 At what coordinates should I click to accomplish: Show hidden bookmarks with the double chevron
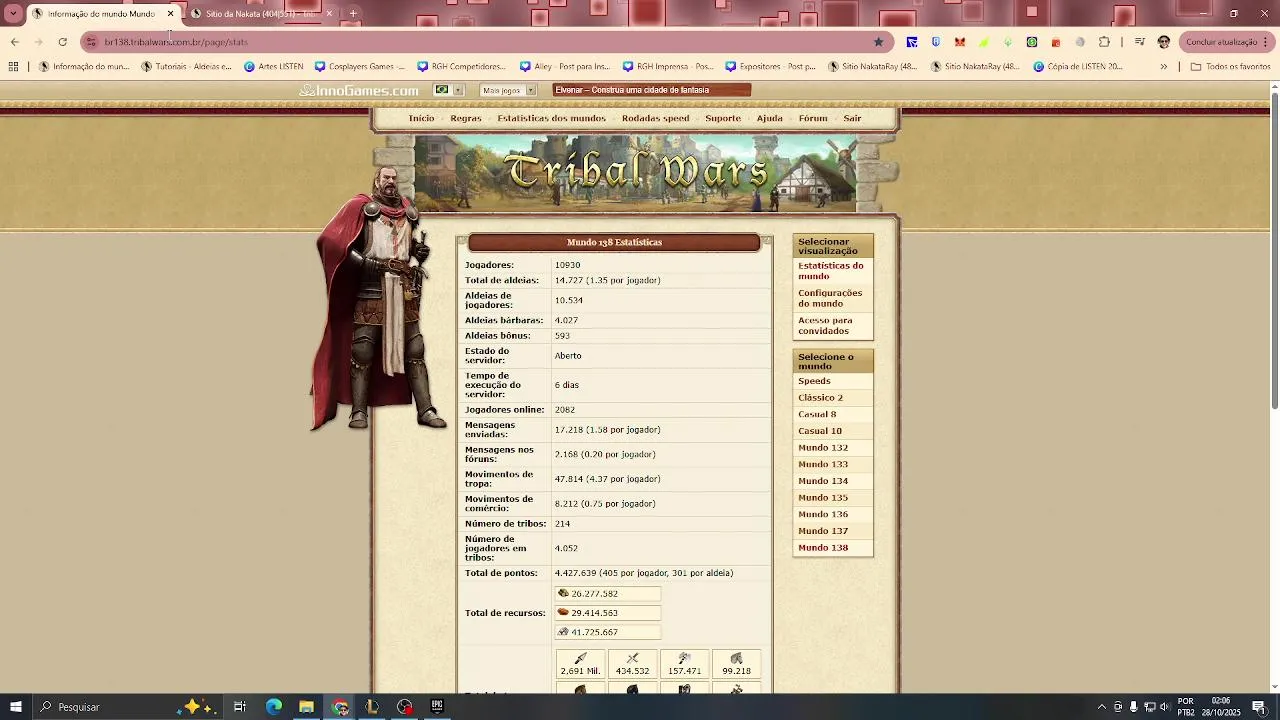1163,67
